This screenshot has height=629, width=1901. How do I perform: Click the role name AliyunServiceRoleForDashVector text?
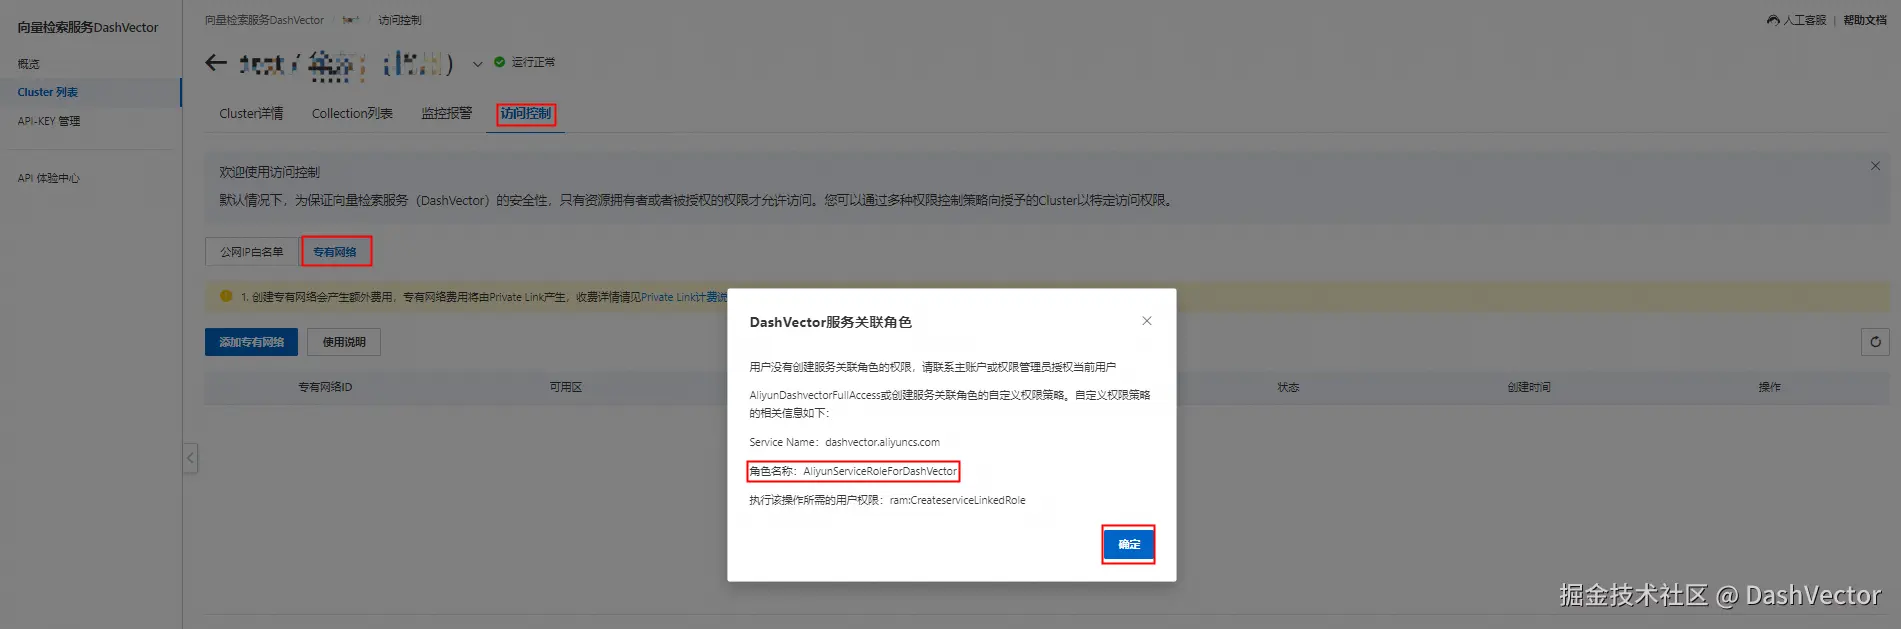(880, 471)
